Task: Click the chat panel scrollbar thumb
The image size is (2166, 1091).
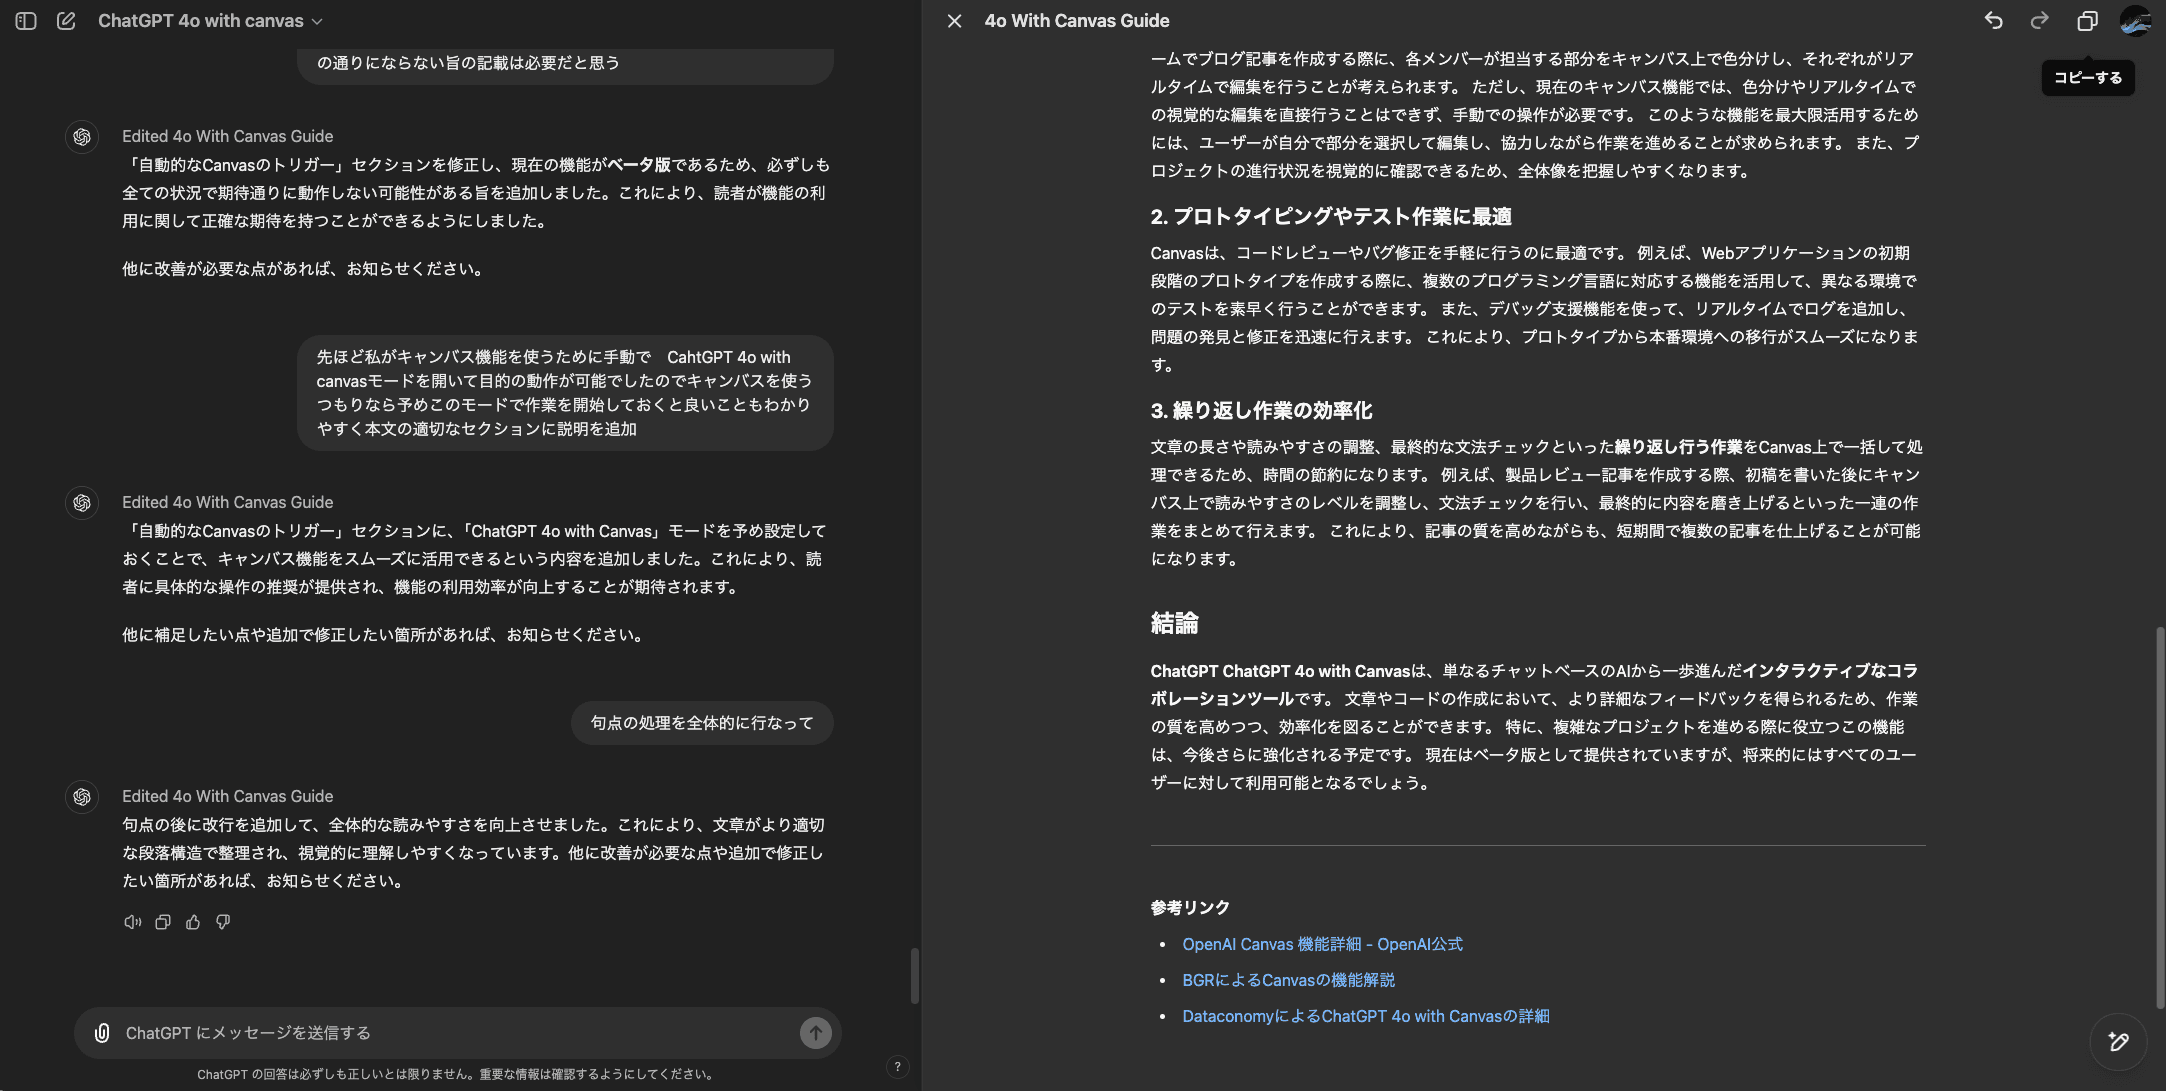Action: (914, 975)
